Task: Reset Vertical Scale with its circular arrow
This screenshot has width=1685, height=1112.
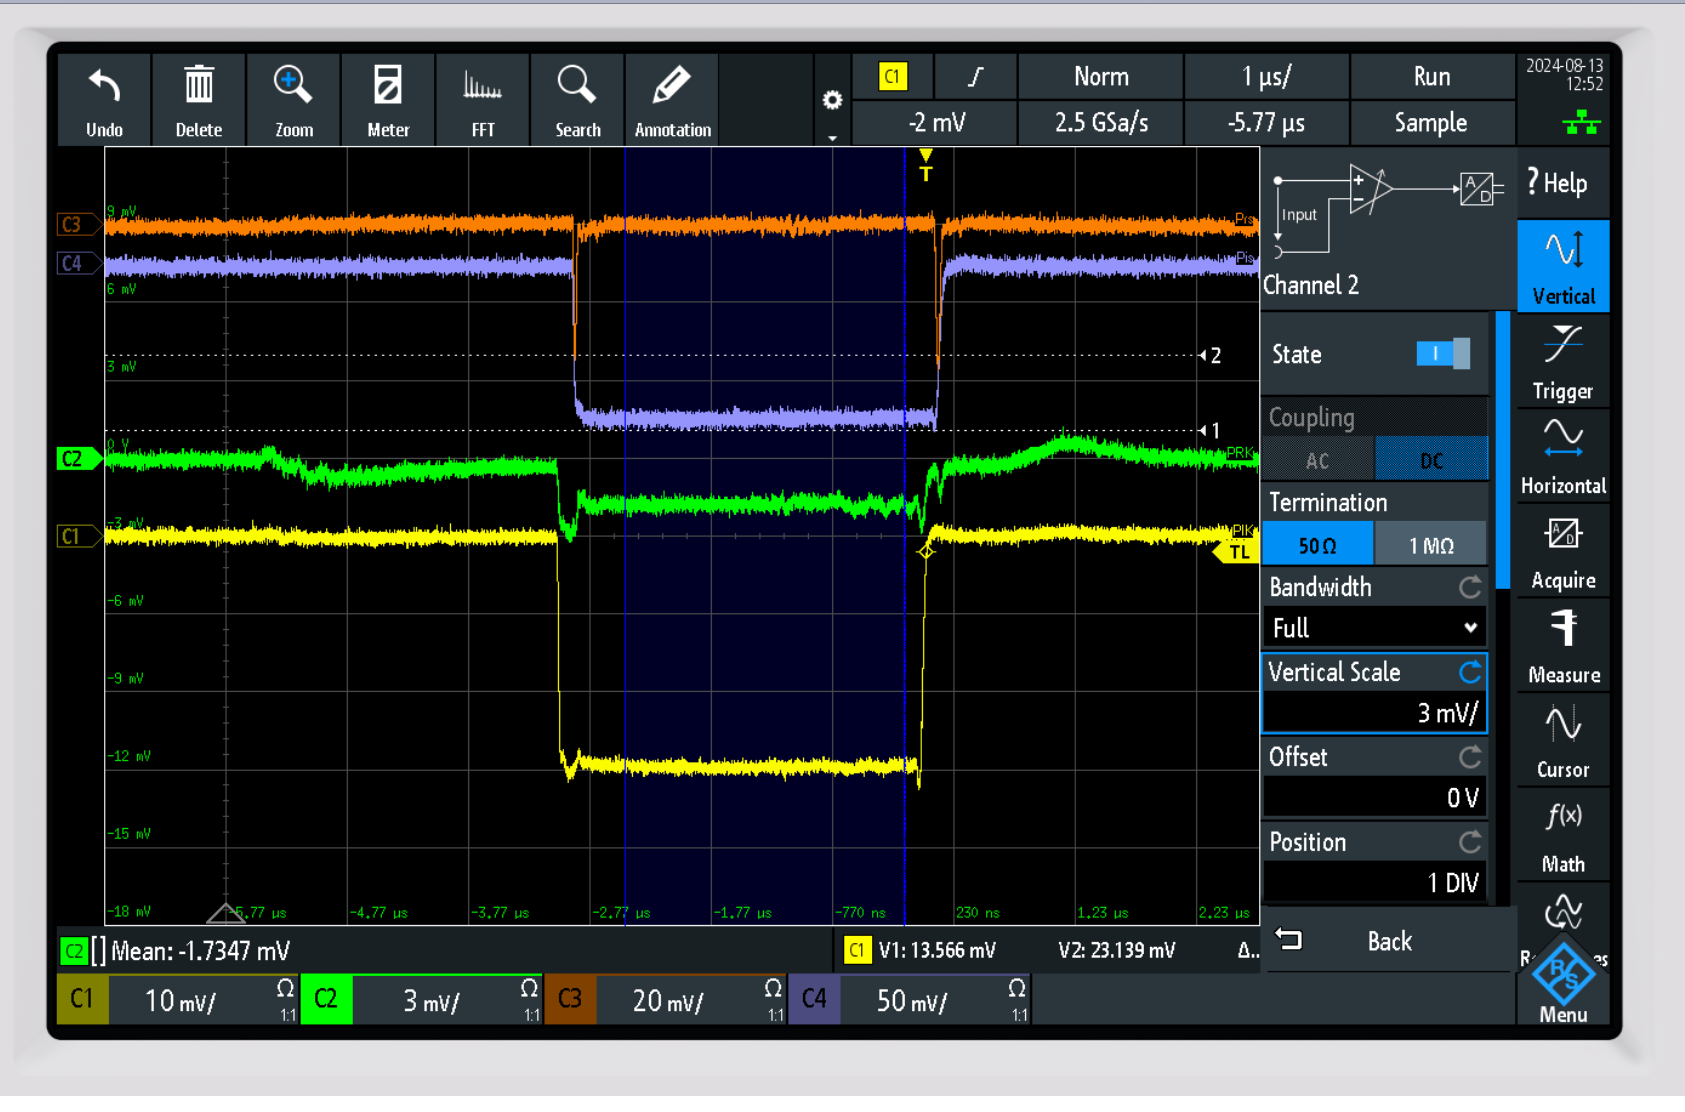Action: [1469, 672]
